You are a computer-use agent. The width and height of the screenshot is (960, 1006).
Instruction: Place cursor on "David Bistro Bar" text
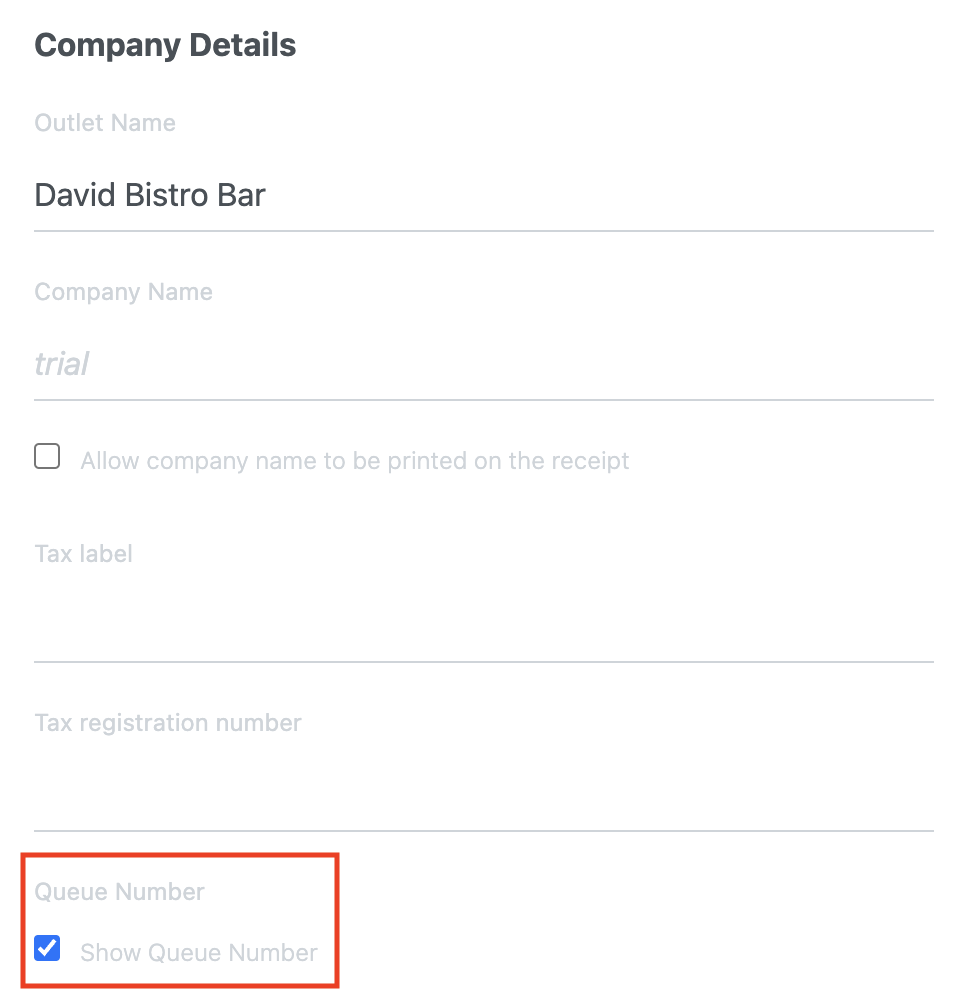(x=150, y=195)
